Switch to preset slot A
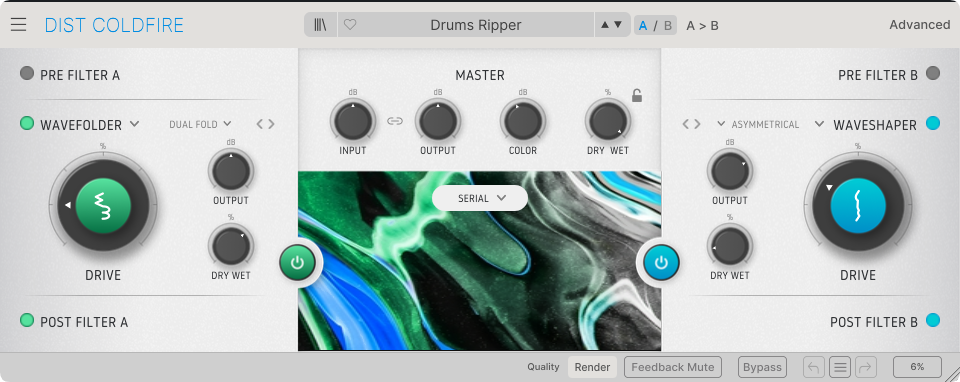This screenshot has width=960, height=382. (643, 26)
